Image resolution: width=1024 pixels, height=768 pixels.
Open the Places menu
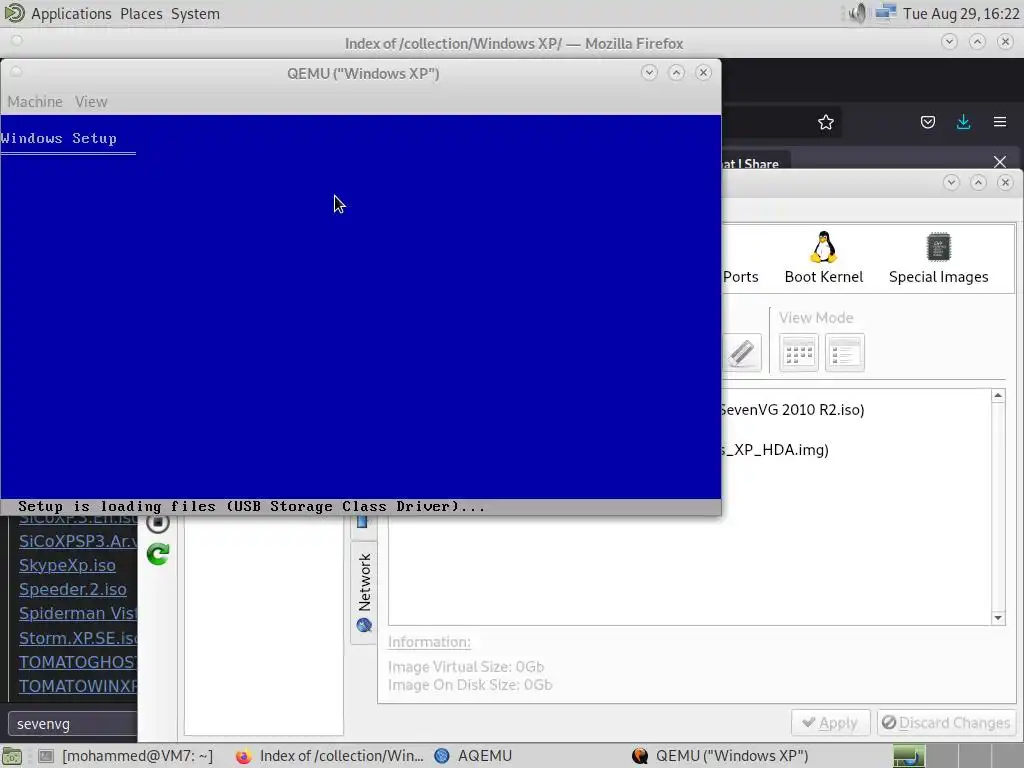click(141, 14)
